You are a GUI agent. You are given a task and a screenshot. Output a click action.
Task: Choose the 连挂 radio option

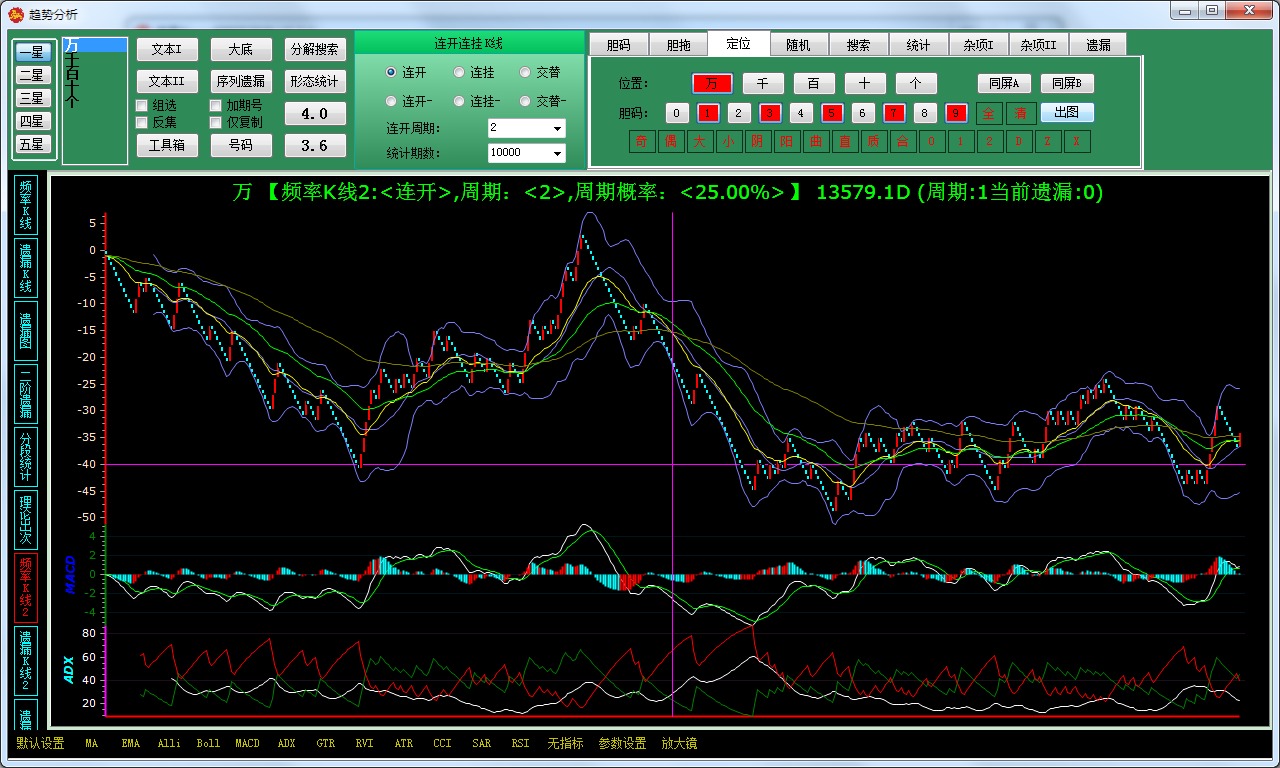[x=459, y=73]
